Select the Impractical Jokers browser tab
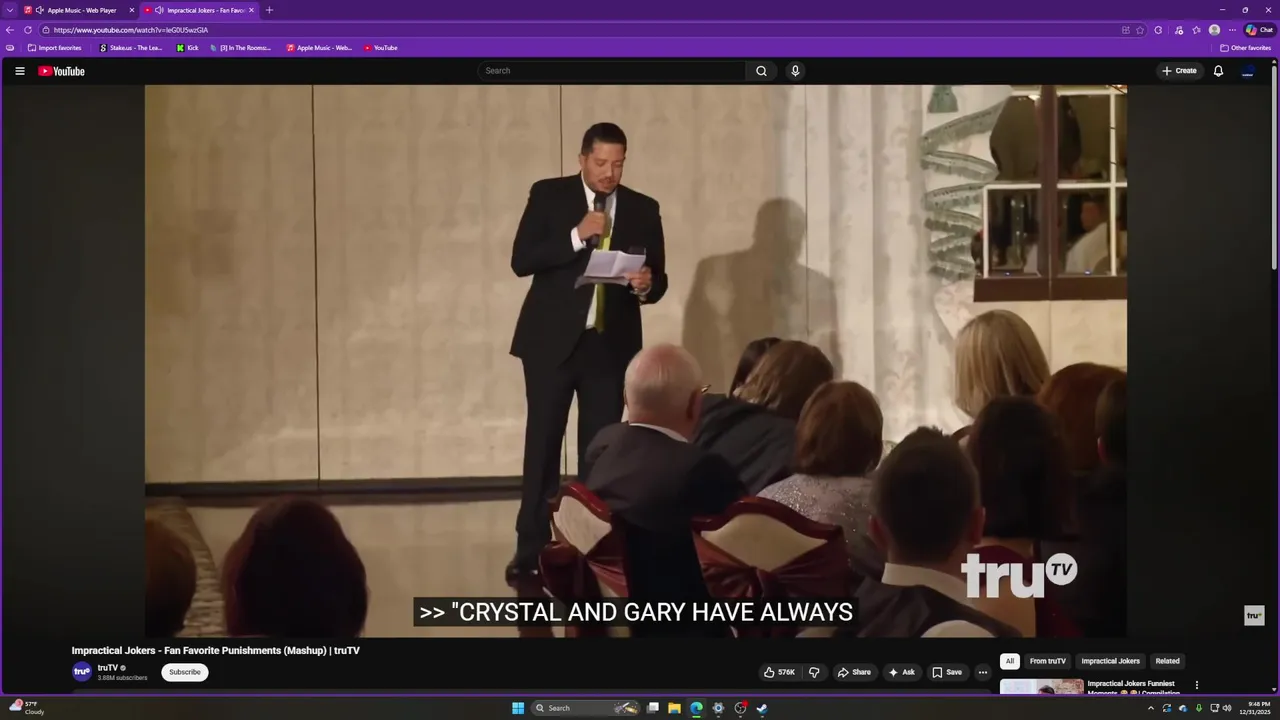Screen dimensions: 1280x720 click(200, 10)
